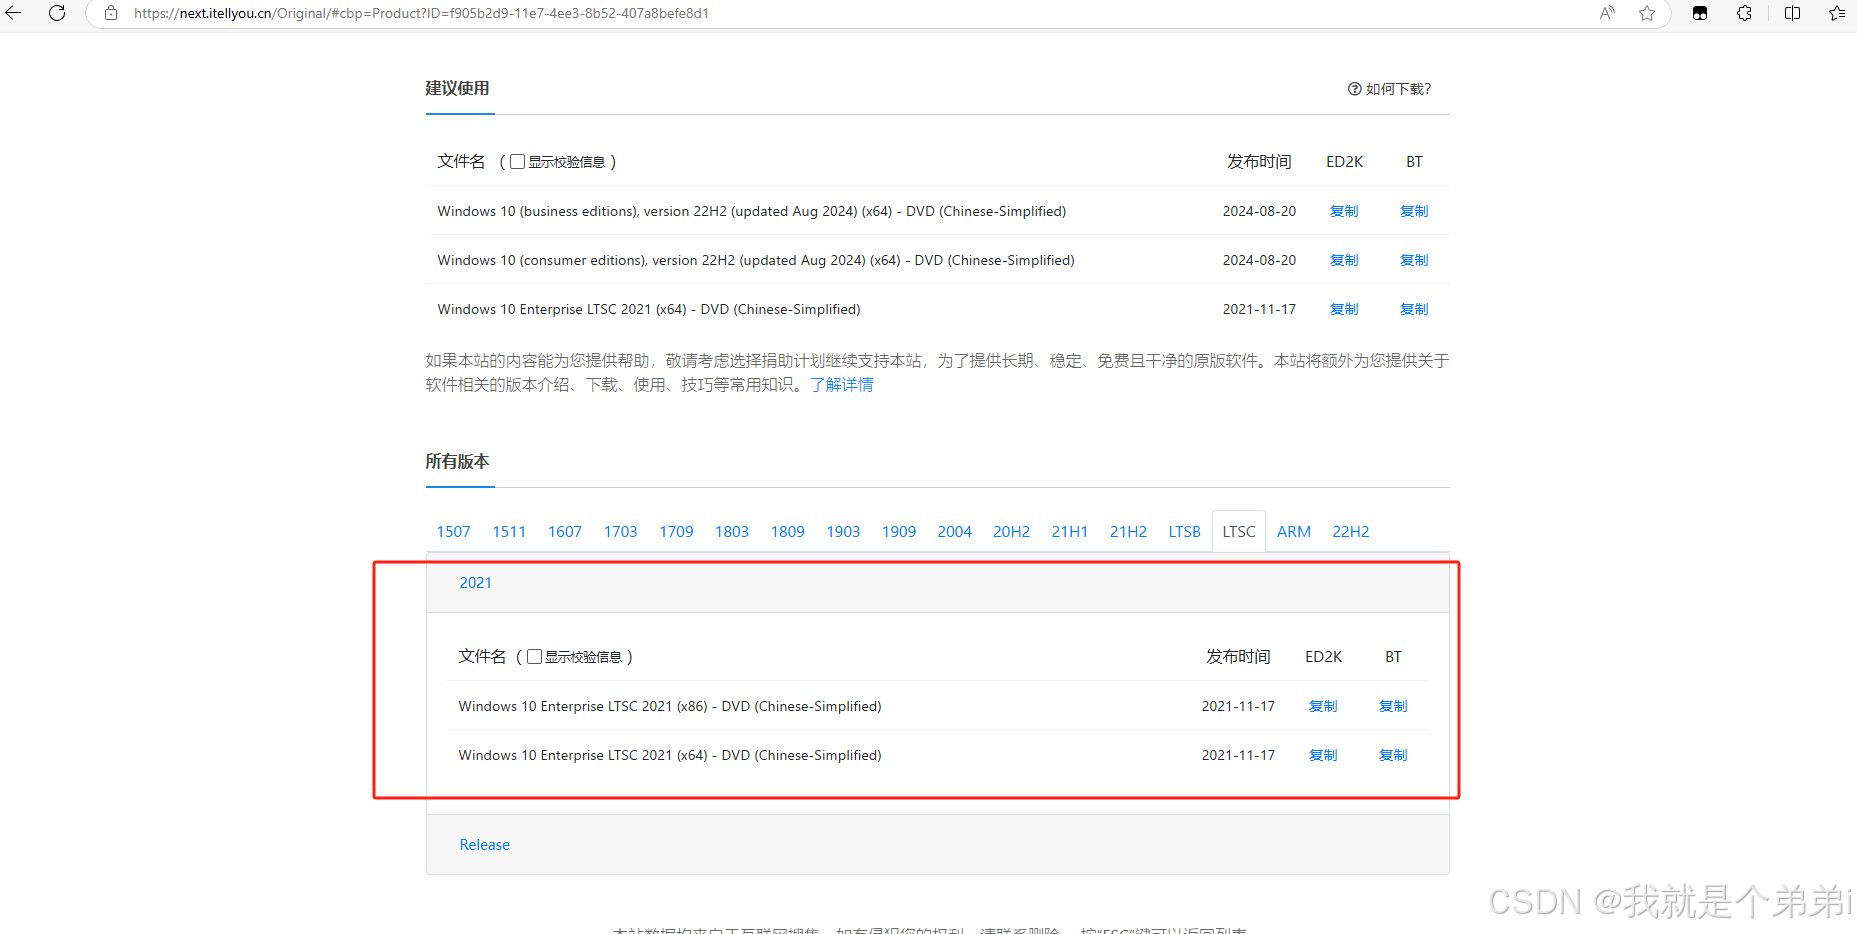Copy BT link for Windows 10 business editions

(1414, 211)
